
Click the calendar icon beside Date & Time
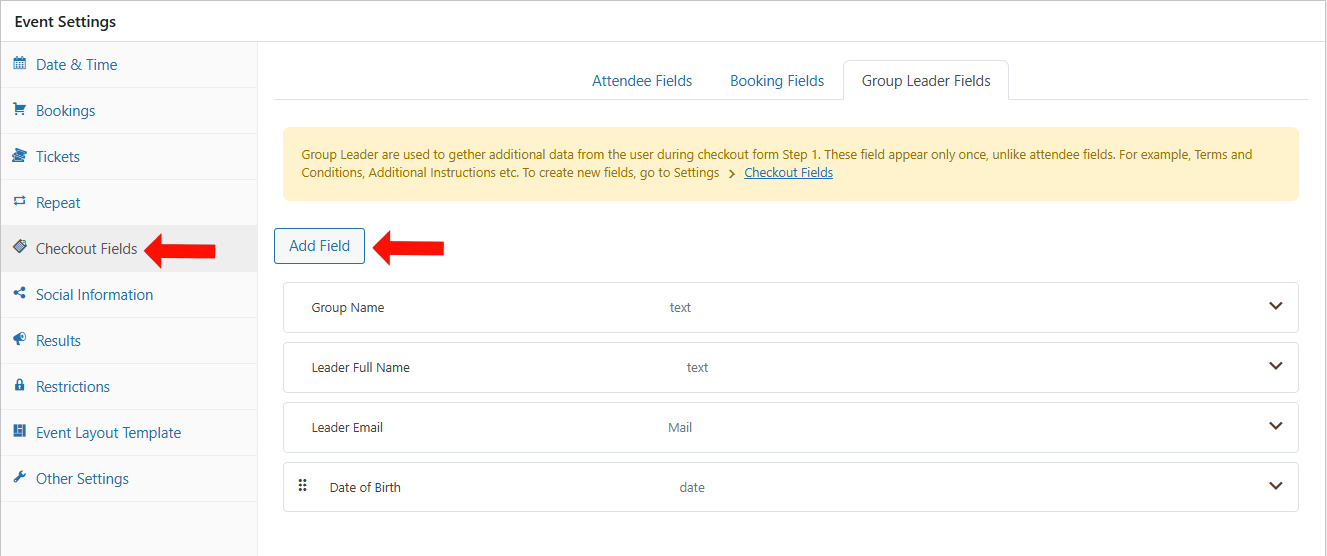tap(19, 64)
